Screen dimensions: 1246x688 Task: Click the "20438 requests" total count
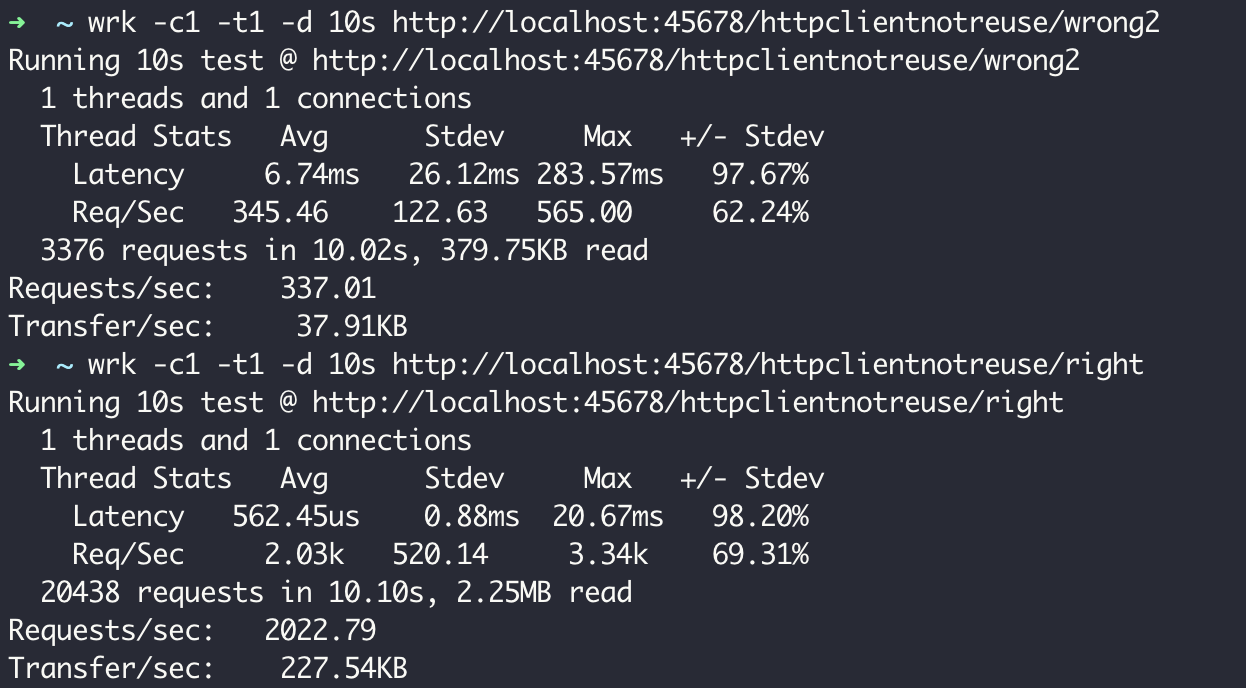tap(129, 593)
